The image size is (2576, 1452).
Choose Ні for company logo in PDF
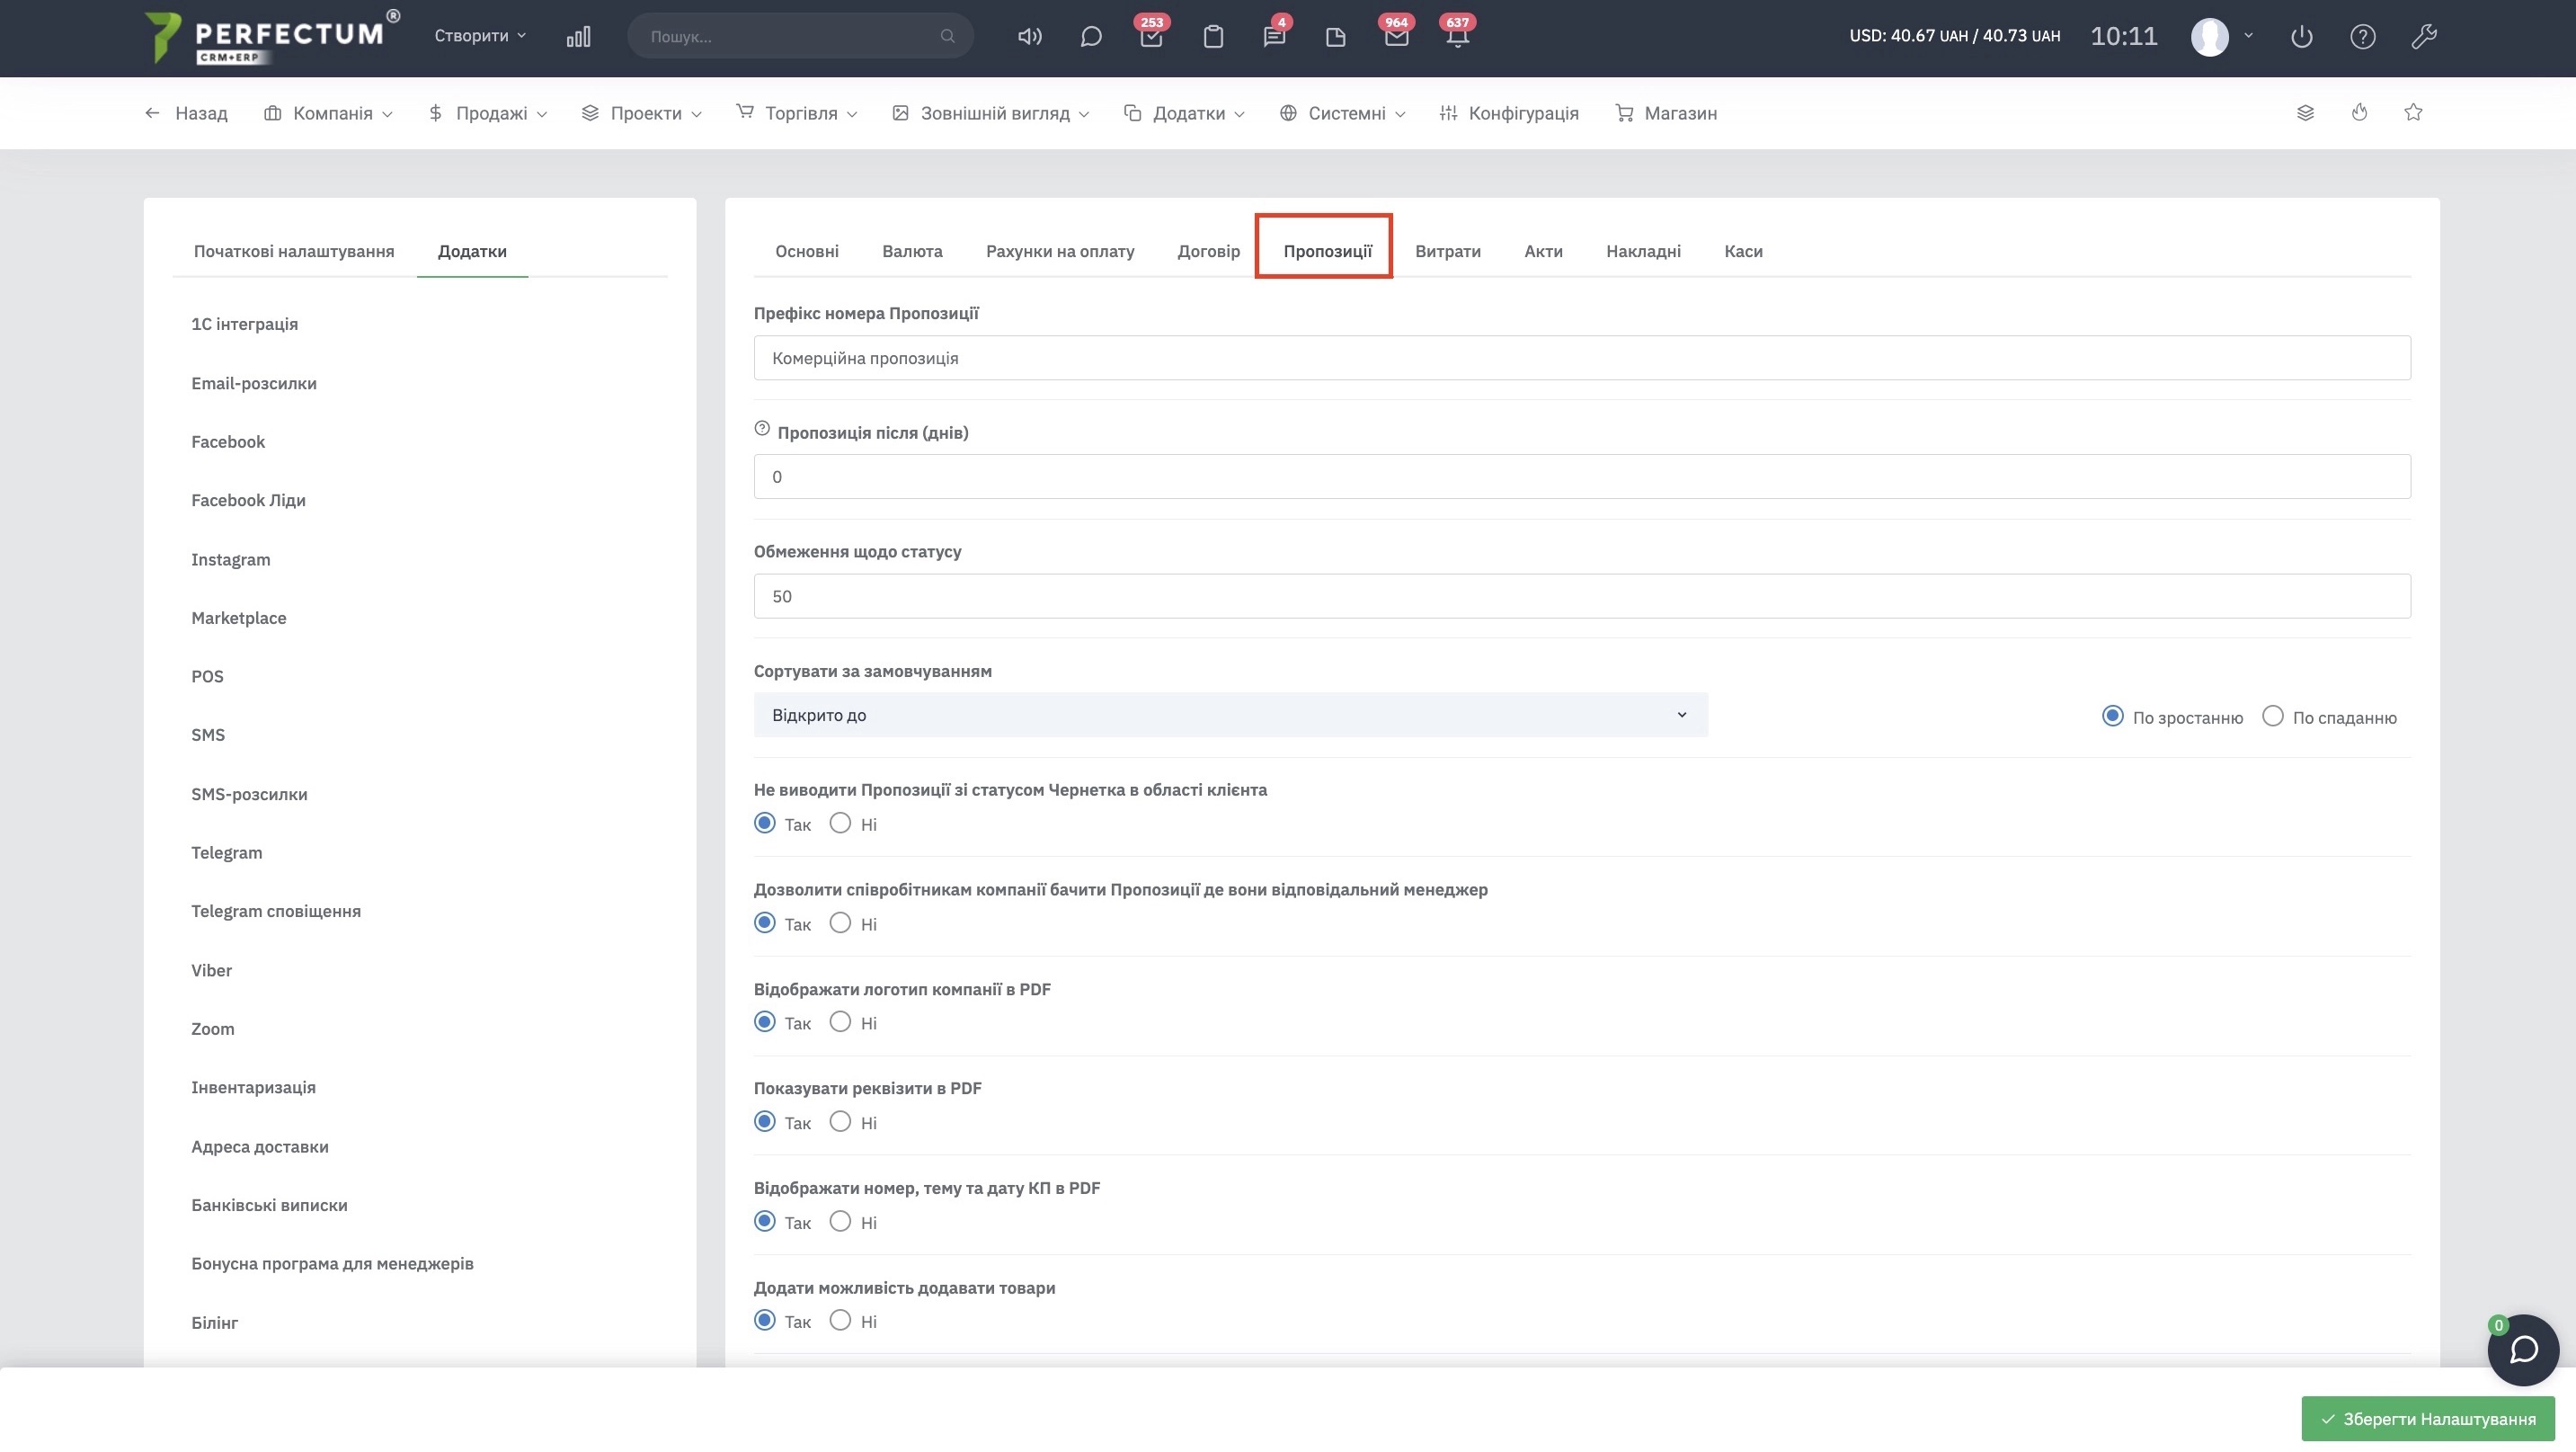pos(840,1022)
